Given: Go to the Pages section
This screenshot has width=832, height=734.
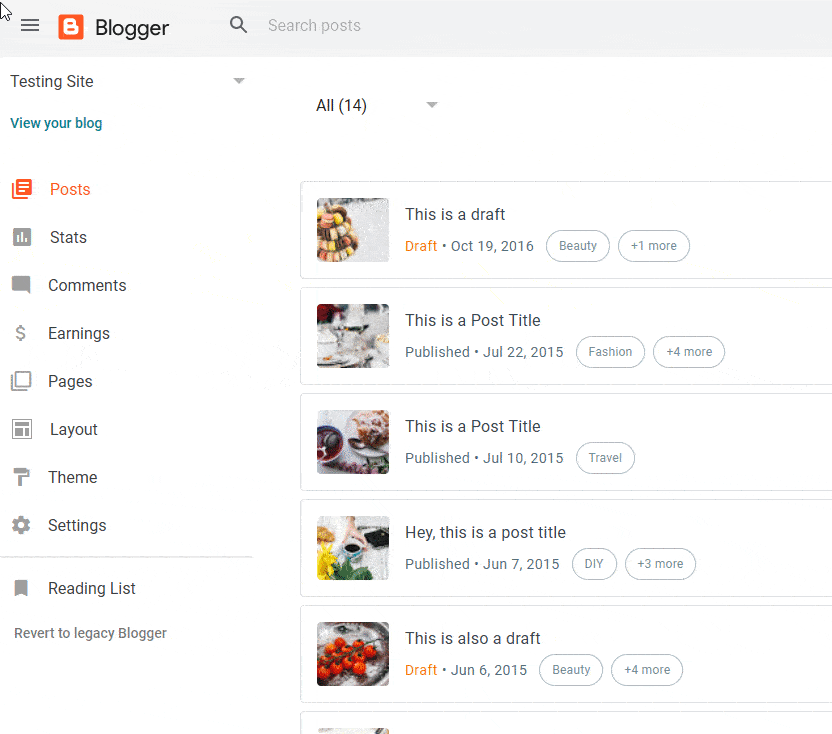Looking at the screenshot, I should point(70,381).
